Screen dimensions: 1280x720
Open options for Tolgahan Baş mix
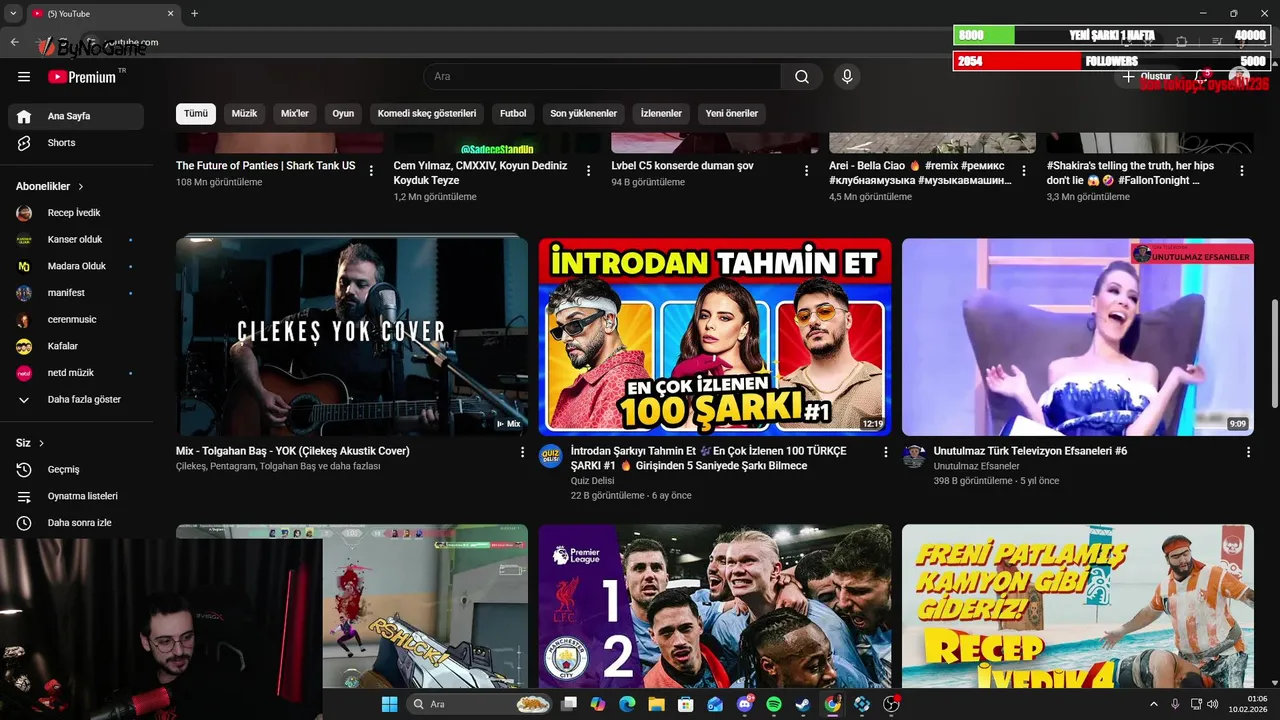pyautogui.click(x=522, y=452)
